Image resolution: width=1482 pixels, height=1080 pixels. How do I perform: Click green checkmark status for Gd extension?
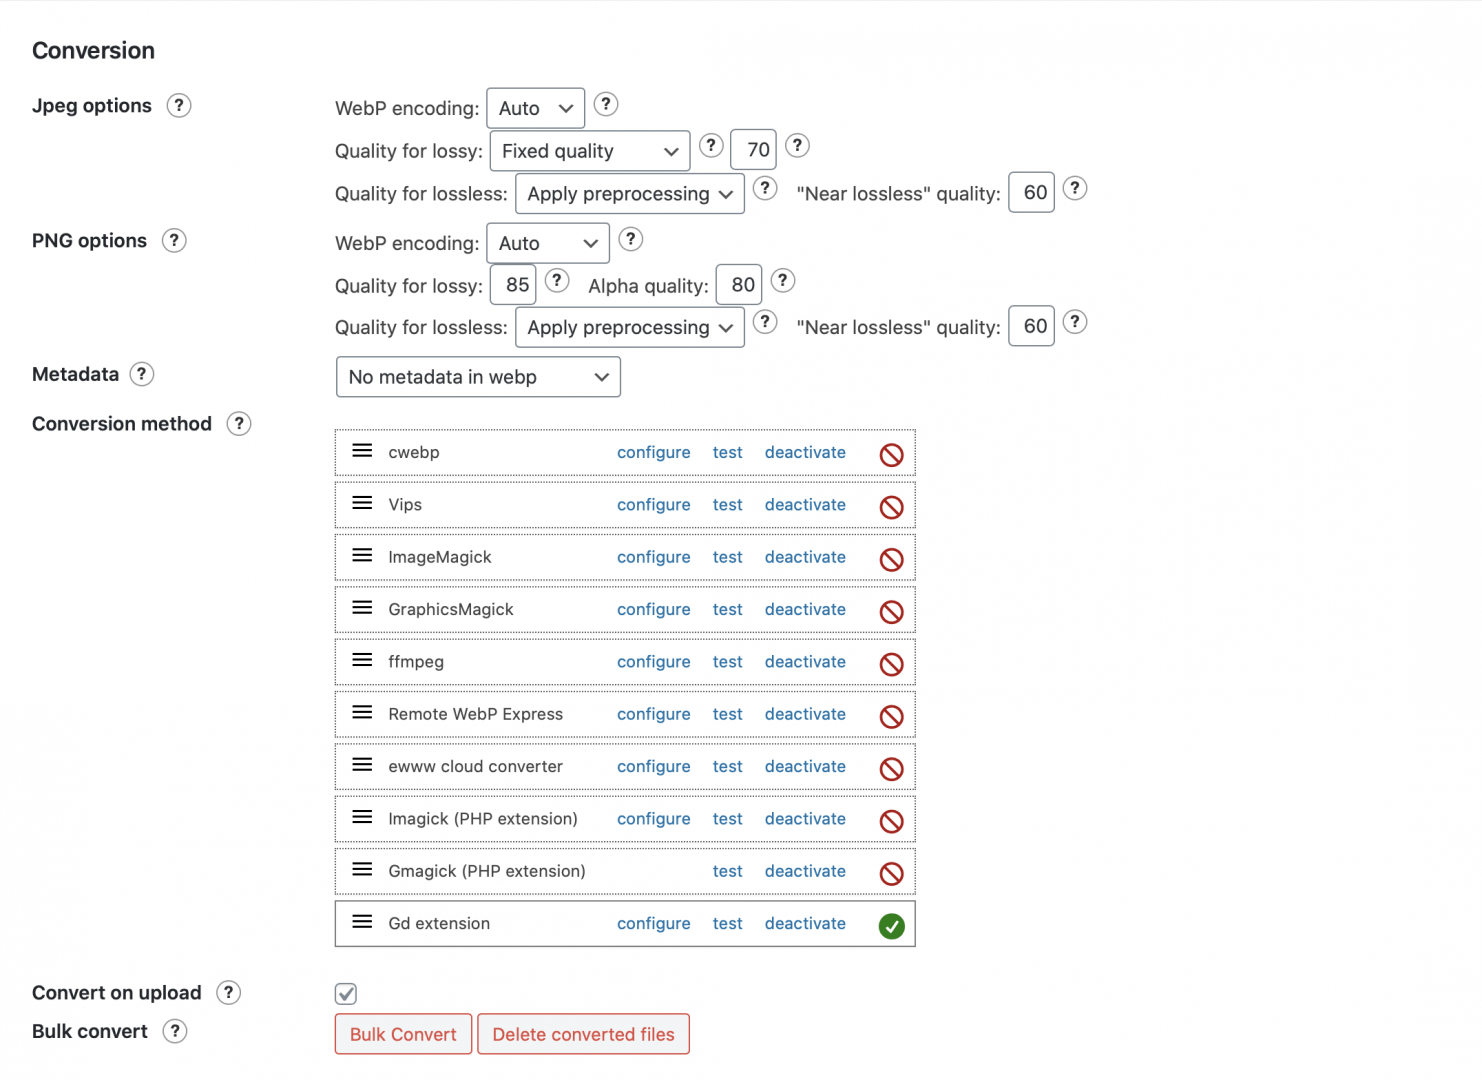(x=891, y=926)
